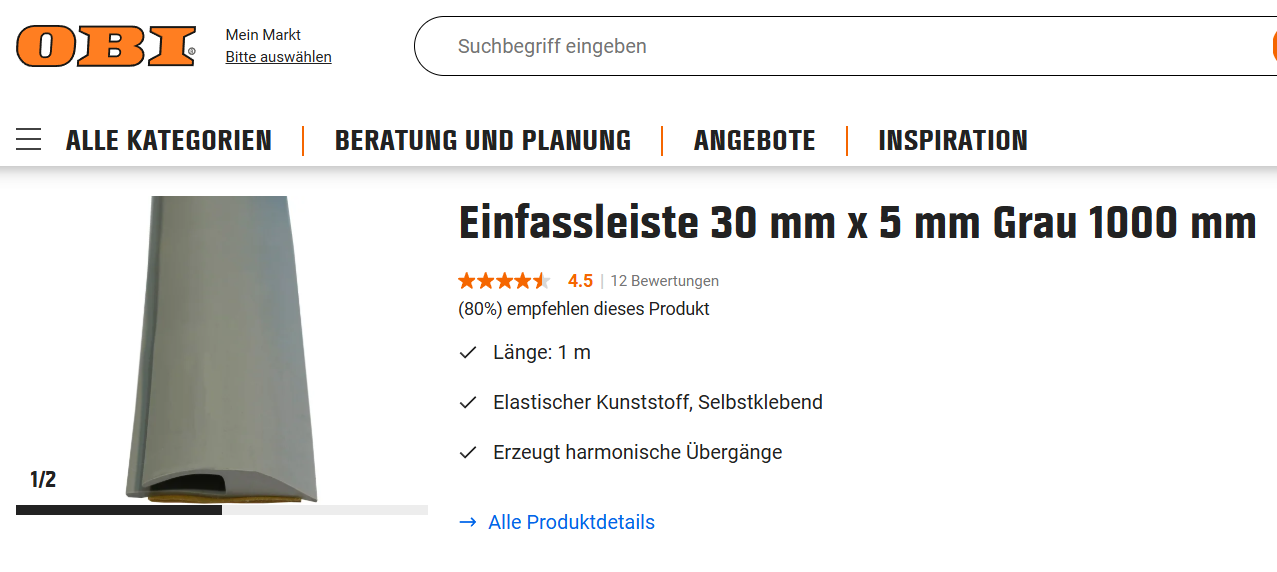The image size is (1277, 572).
Task: Open the hamburger menu icon
Action: tap(29, 140)
